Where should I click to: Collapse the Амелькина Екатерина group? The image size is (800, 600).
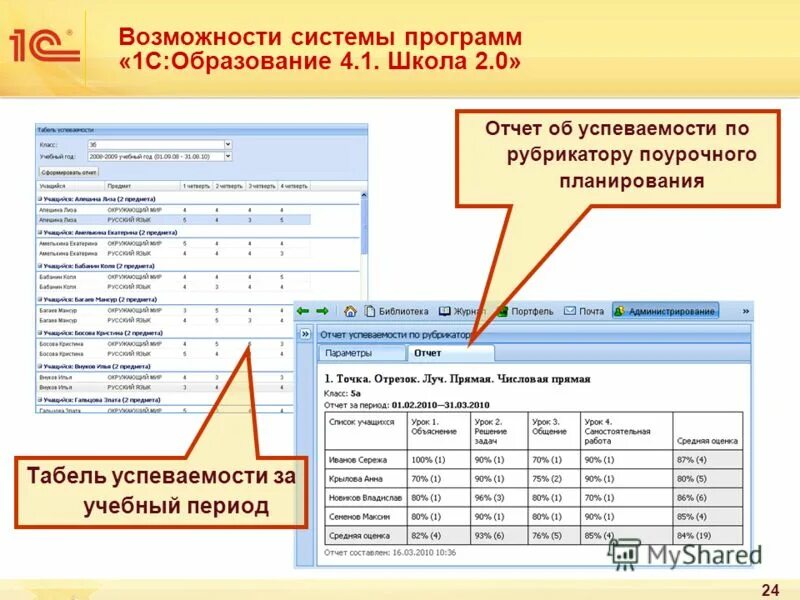(x=40, y=233)
